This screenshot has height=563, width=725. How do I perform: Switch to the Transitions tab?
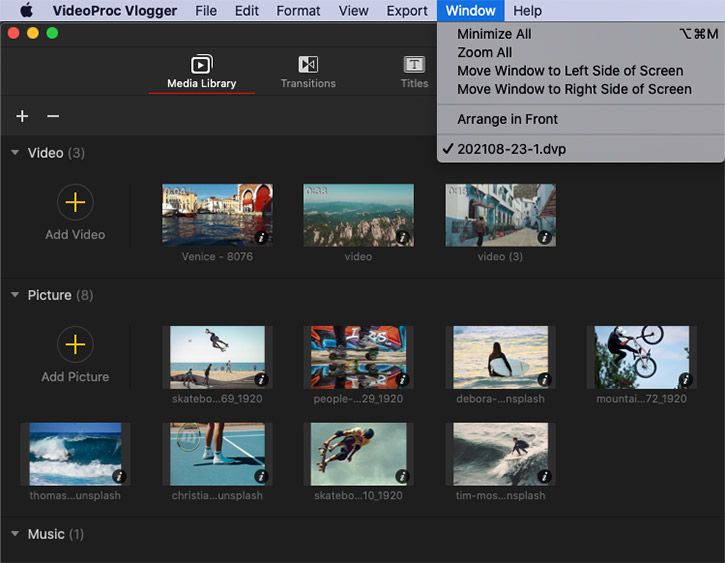click(x=308, y=71)
